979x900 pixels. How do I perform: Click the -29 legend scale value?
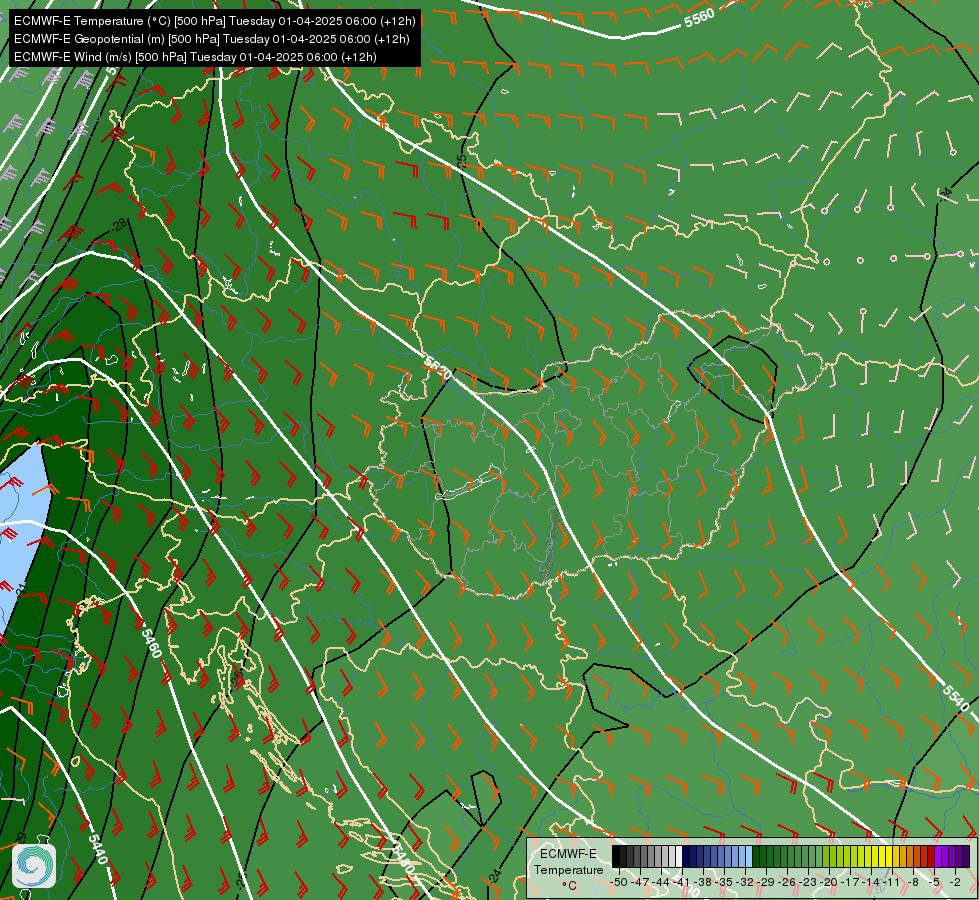click(x=766, y=882)
